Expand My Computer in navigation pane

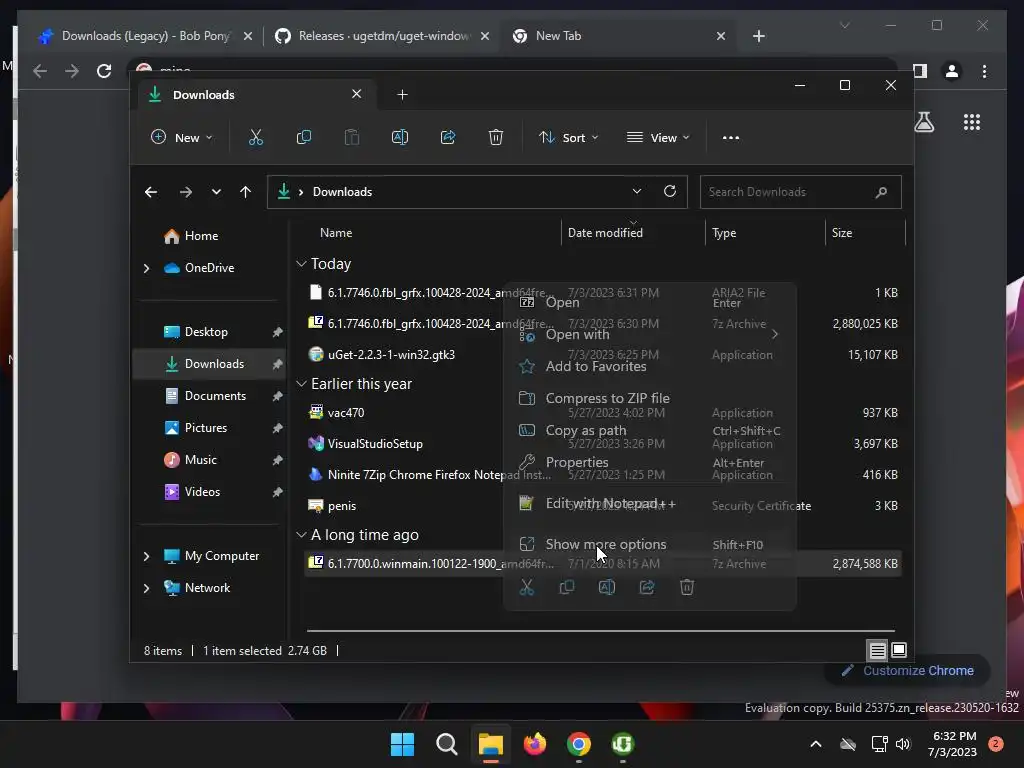click(146, 556)
